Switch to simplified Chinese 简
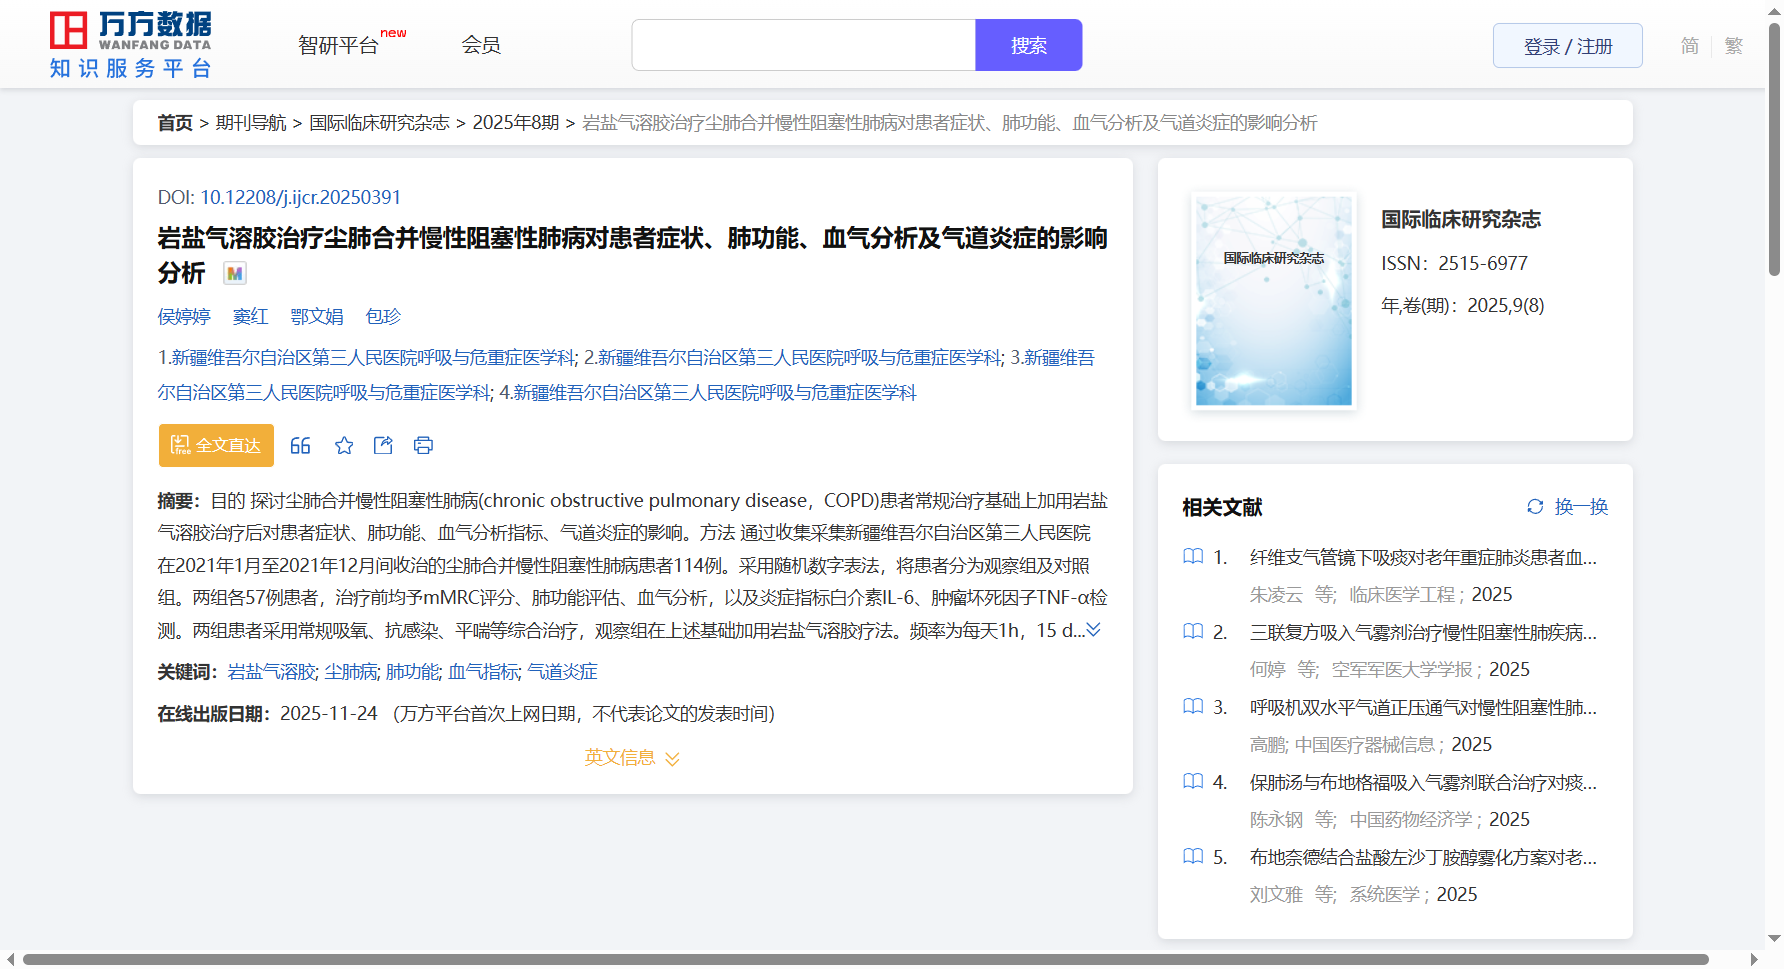 [1689, 46]
